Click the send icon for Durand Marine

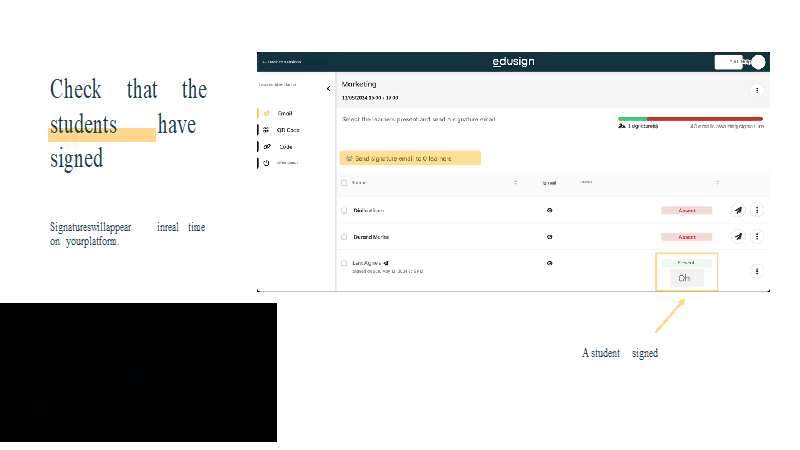(738, 237)
